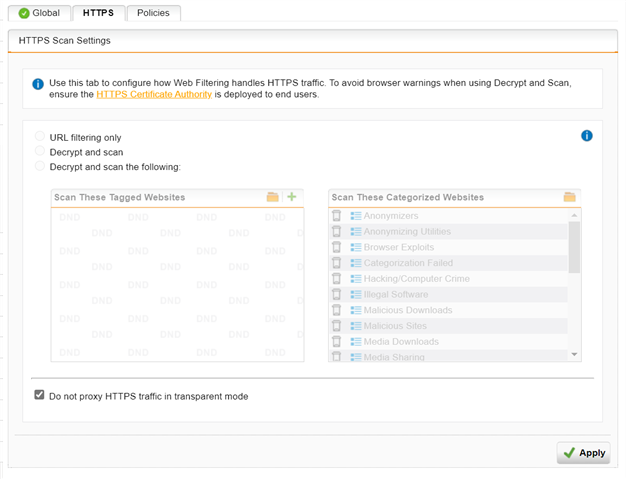
Task: Select the Categorization Failed entry
Action: [408, 263]
